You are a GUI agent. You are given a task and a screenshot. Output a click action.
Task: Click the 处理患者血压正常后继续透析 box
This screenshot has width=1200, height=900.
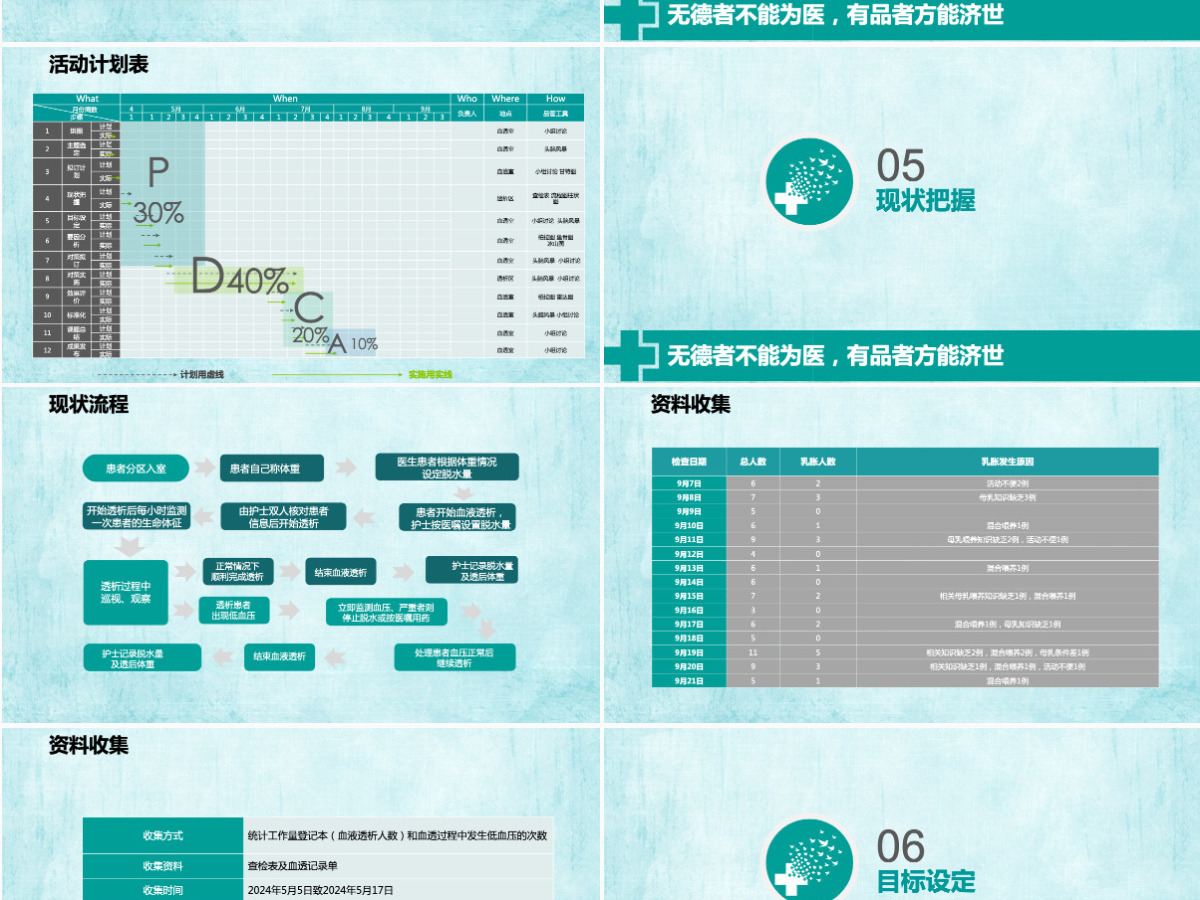454,657
